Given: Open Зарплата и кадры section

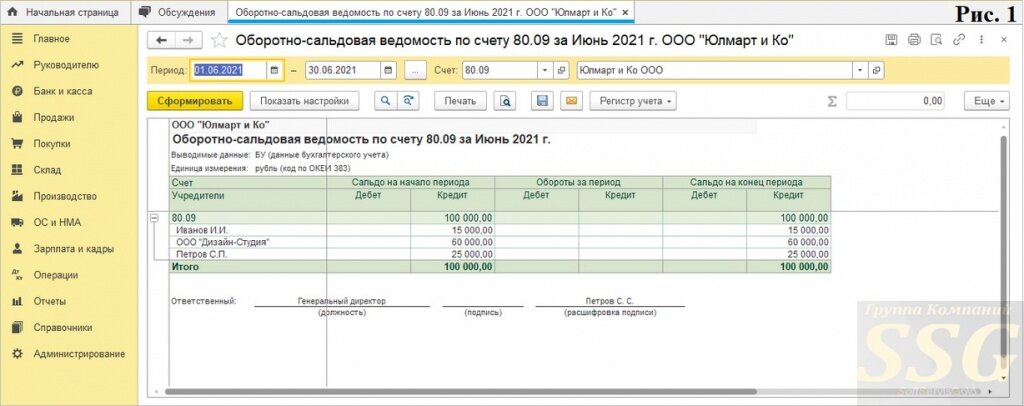Looking at the screenshot, I should (x=69, y=249).
